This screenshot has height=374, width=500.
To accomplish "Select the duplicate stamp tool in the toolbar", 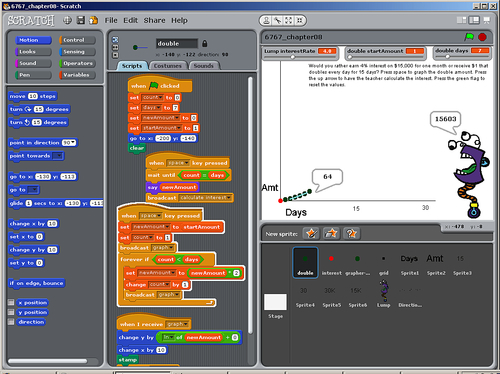I will point(266,21).
